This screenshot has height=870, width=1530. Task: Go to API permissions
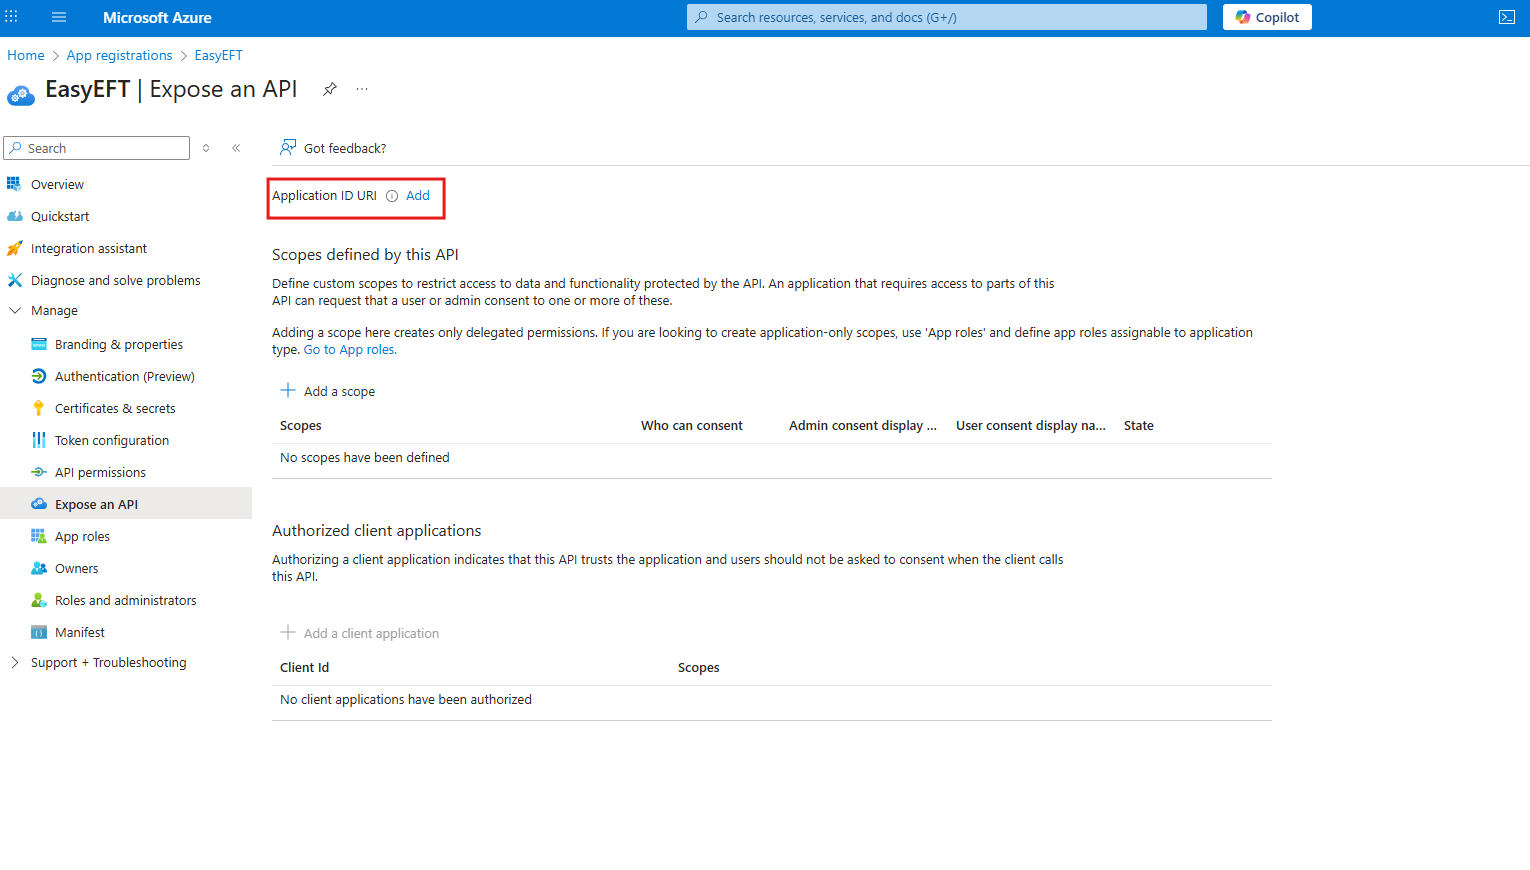(x=100, y=473)
